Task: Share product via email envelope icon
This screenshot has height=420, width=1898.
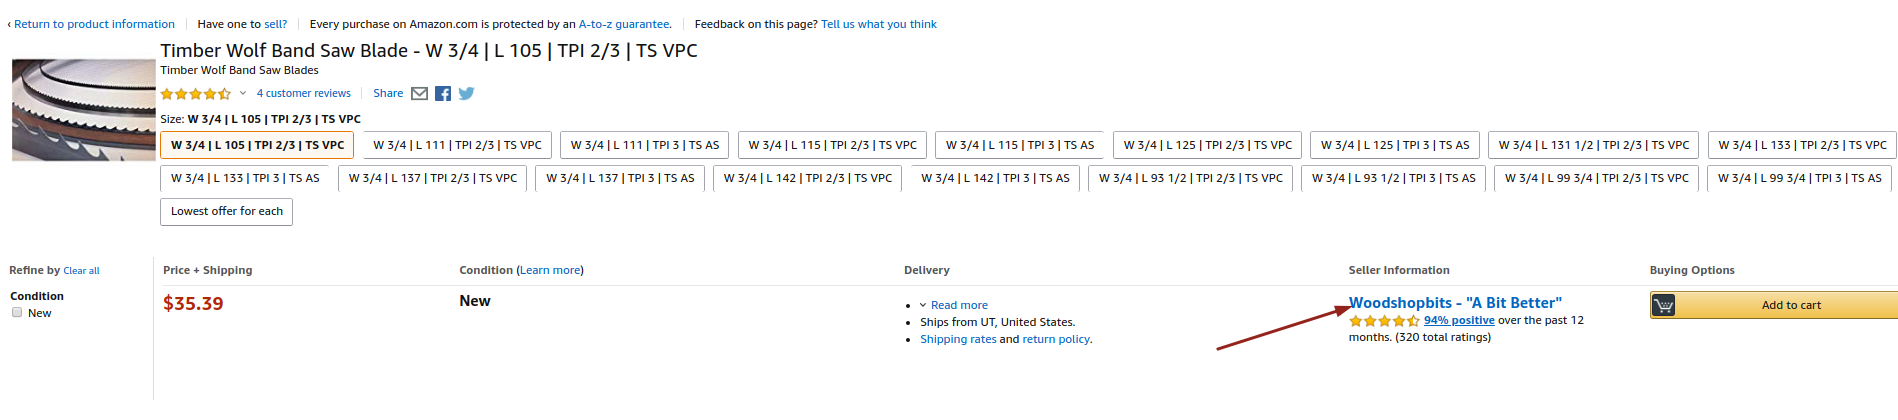Action: click(420, 94)
